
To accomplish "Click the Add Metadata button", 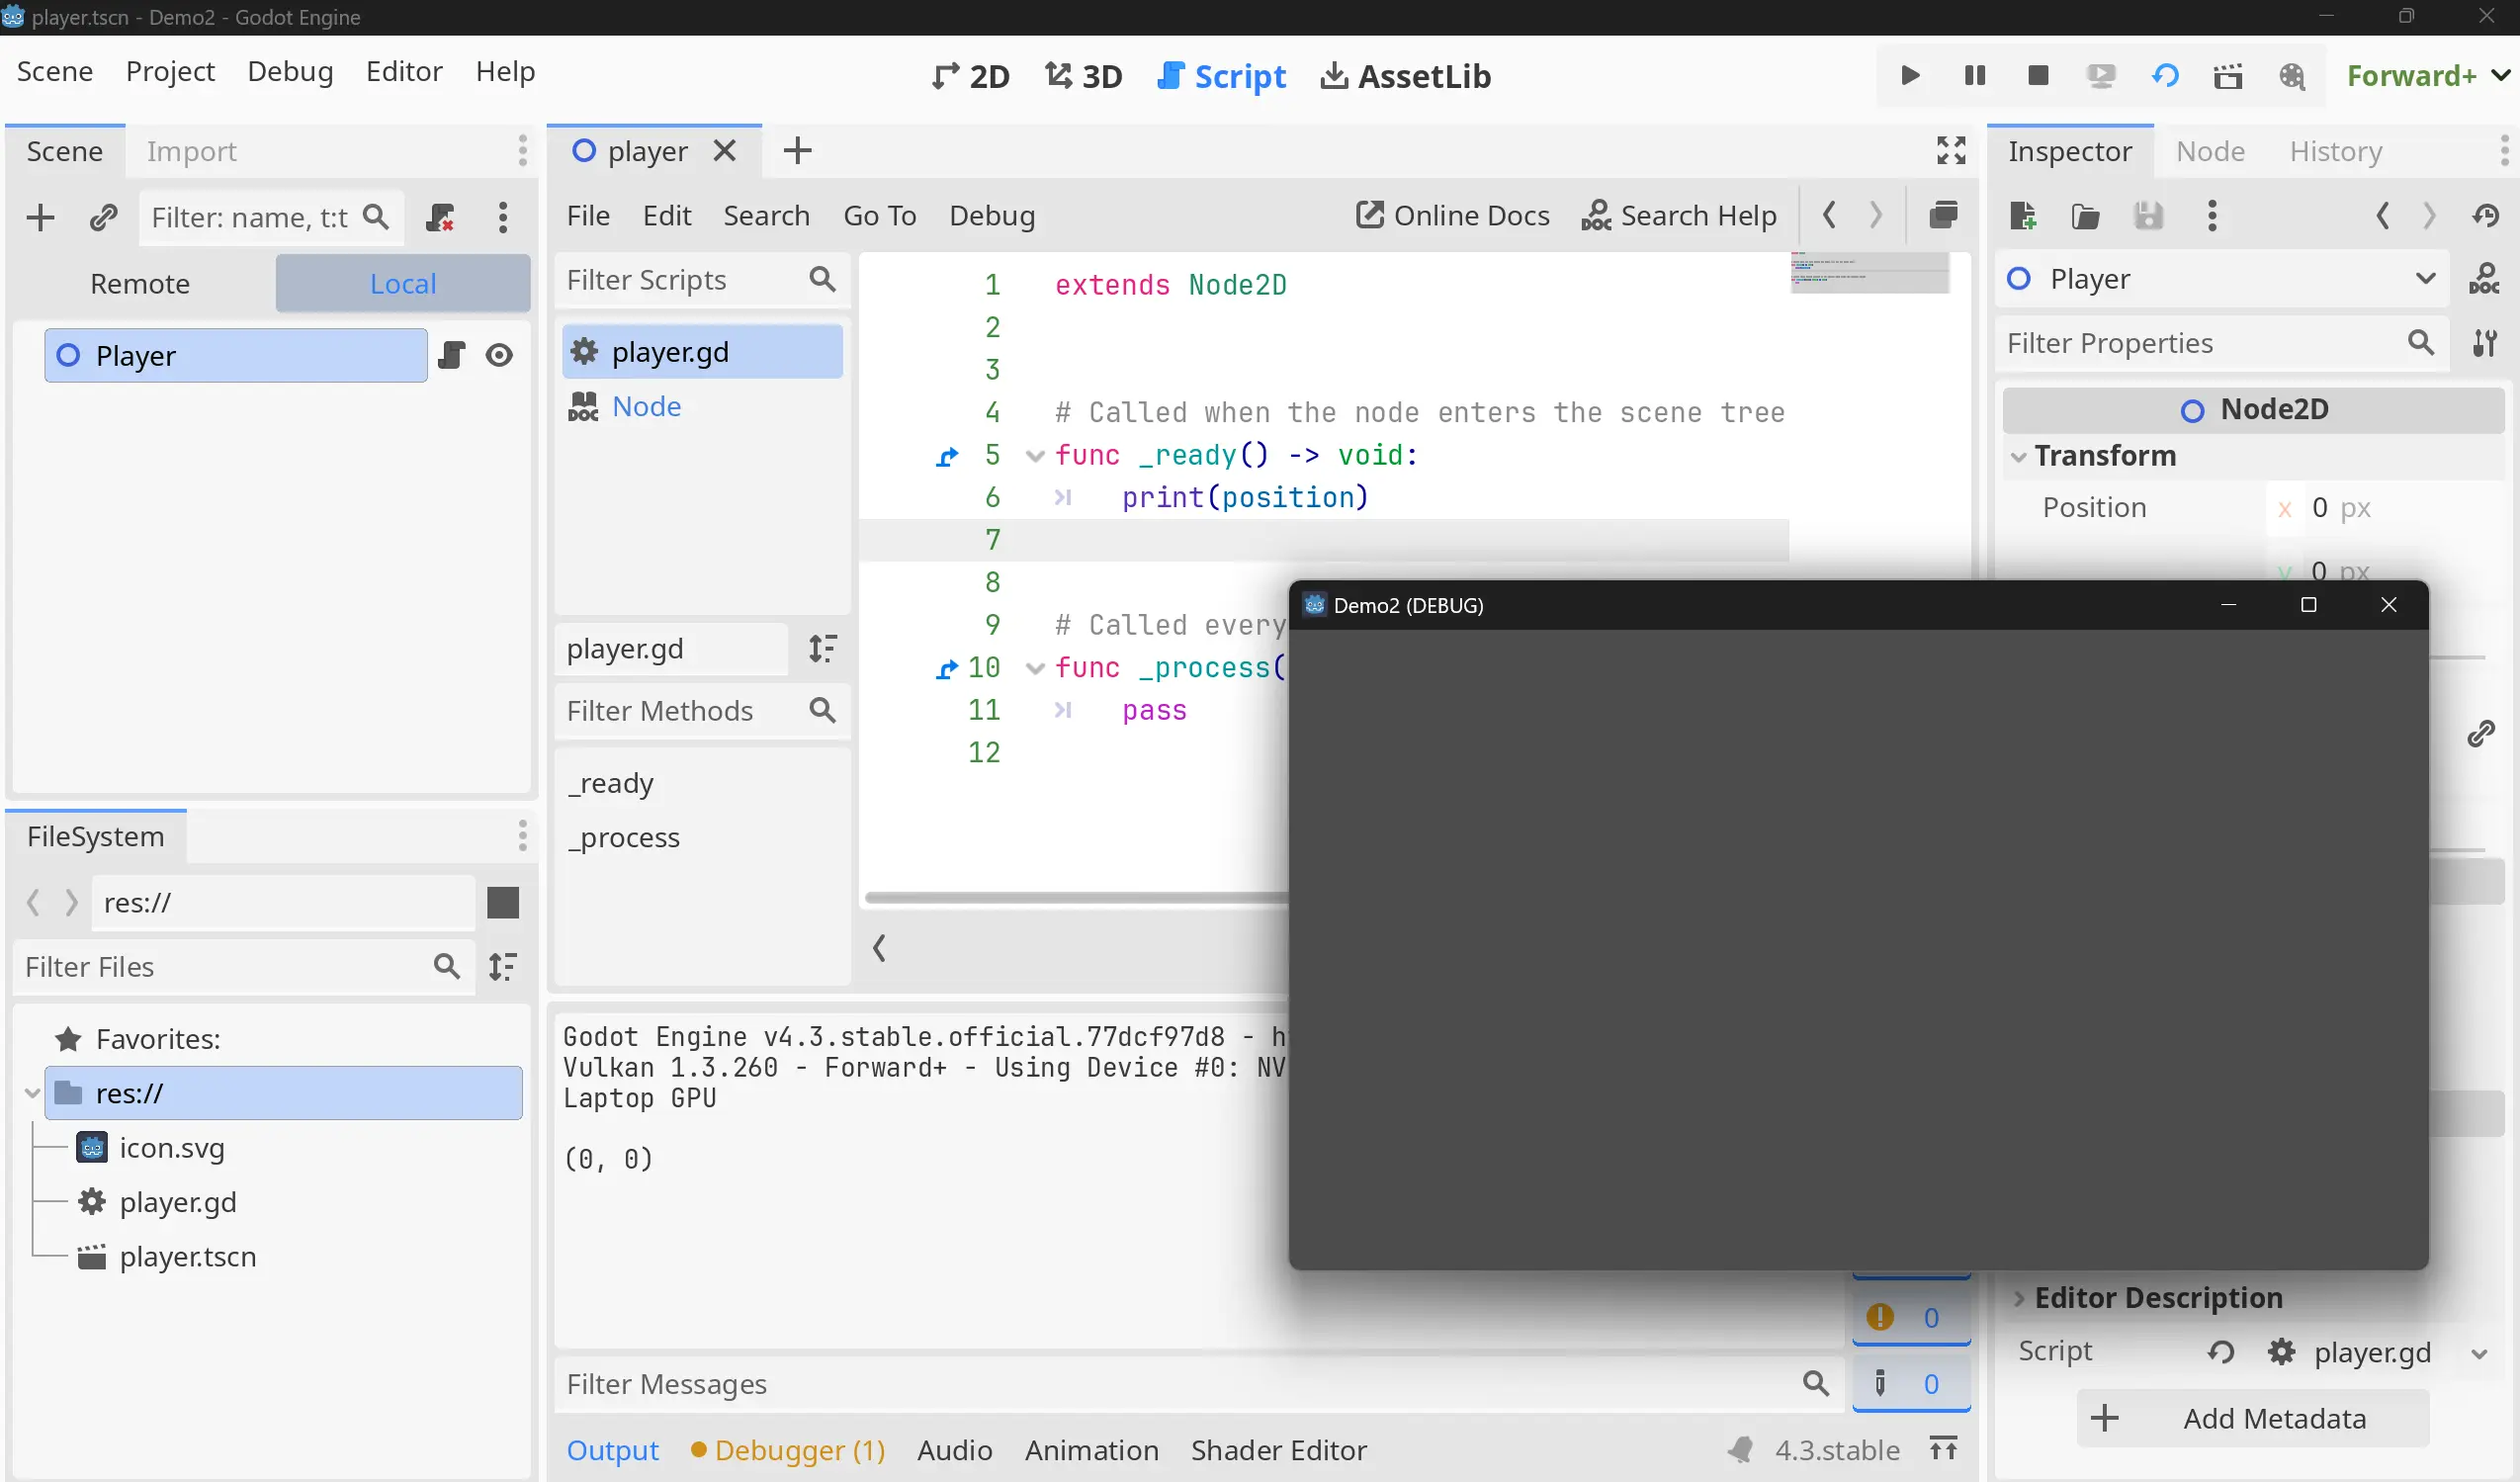I will [x=2253, y=1418].
